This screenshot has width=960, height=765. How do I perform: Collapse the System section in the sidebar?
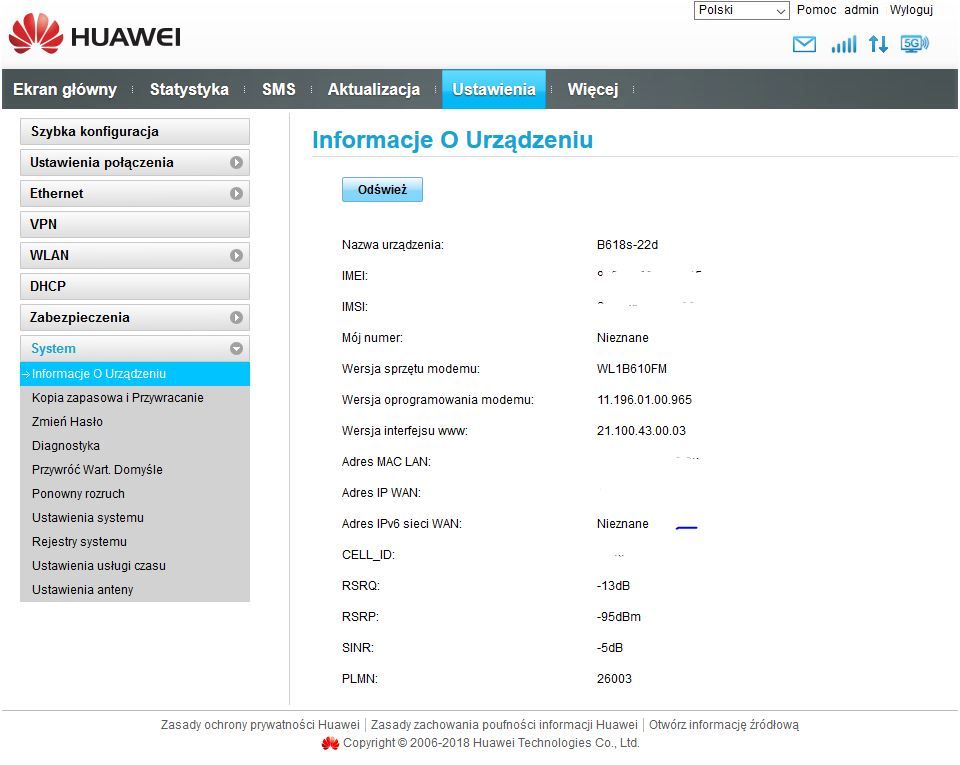pos(237,348)
